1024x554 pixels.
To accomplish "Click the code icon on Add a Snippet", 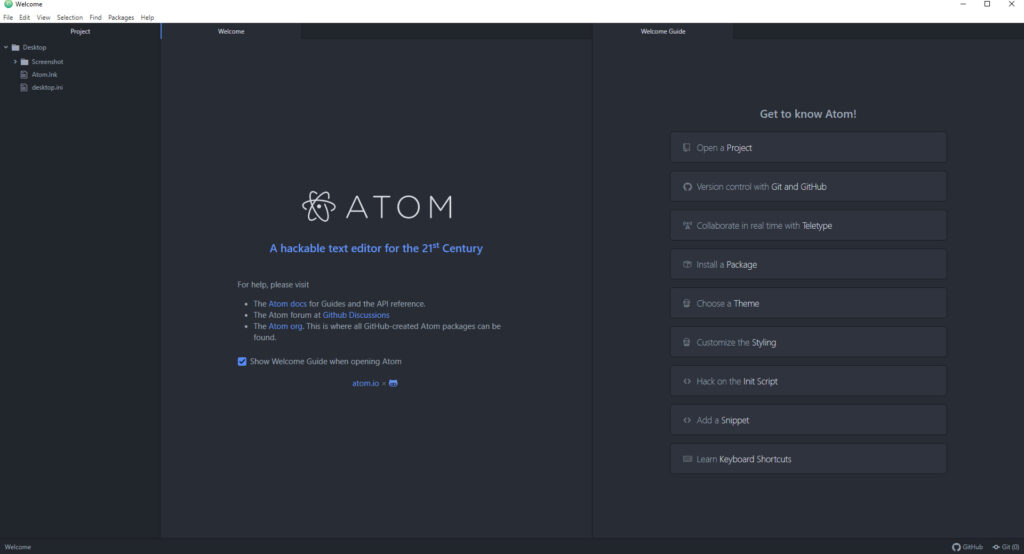I will (687, 420).
